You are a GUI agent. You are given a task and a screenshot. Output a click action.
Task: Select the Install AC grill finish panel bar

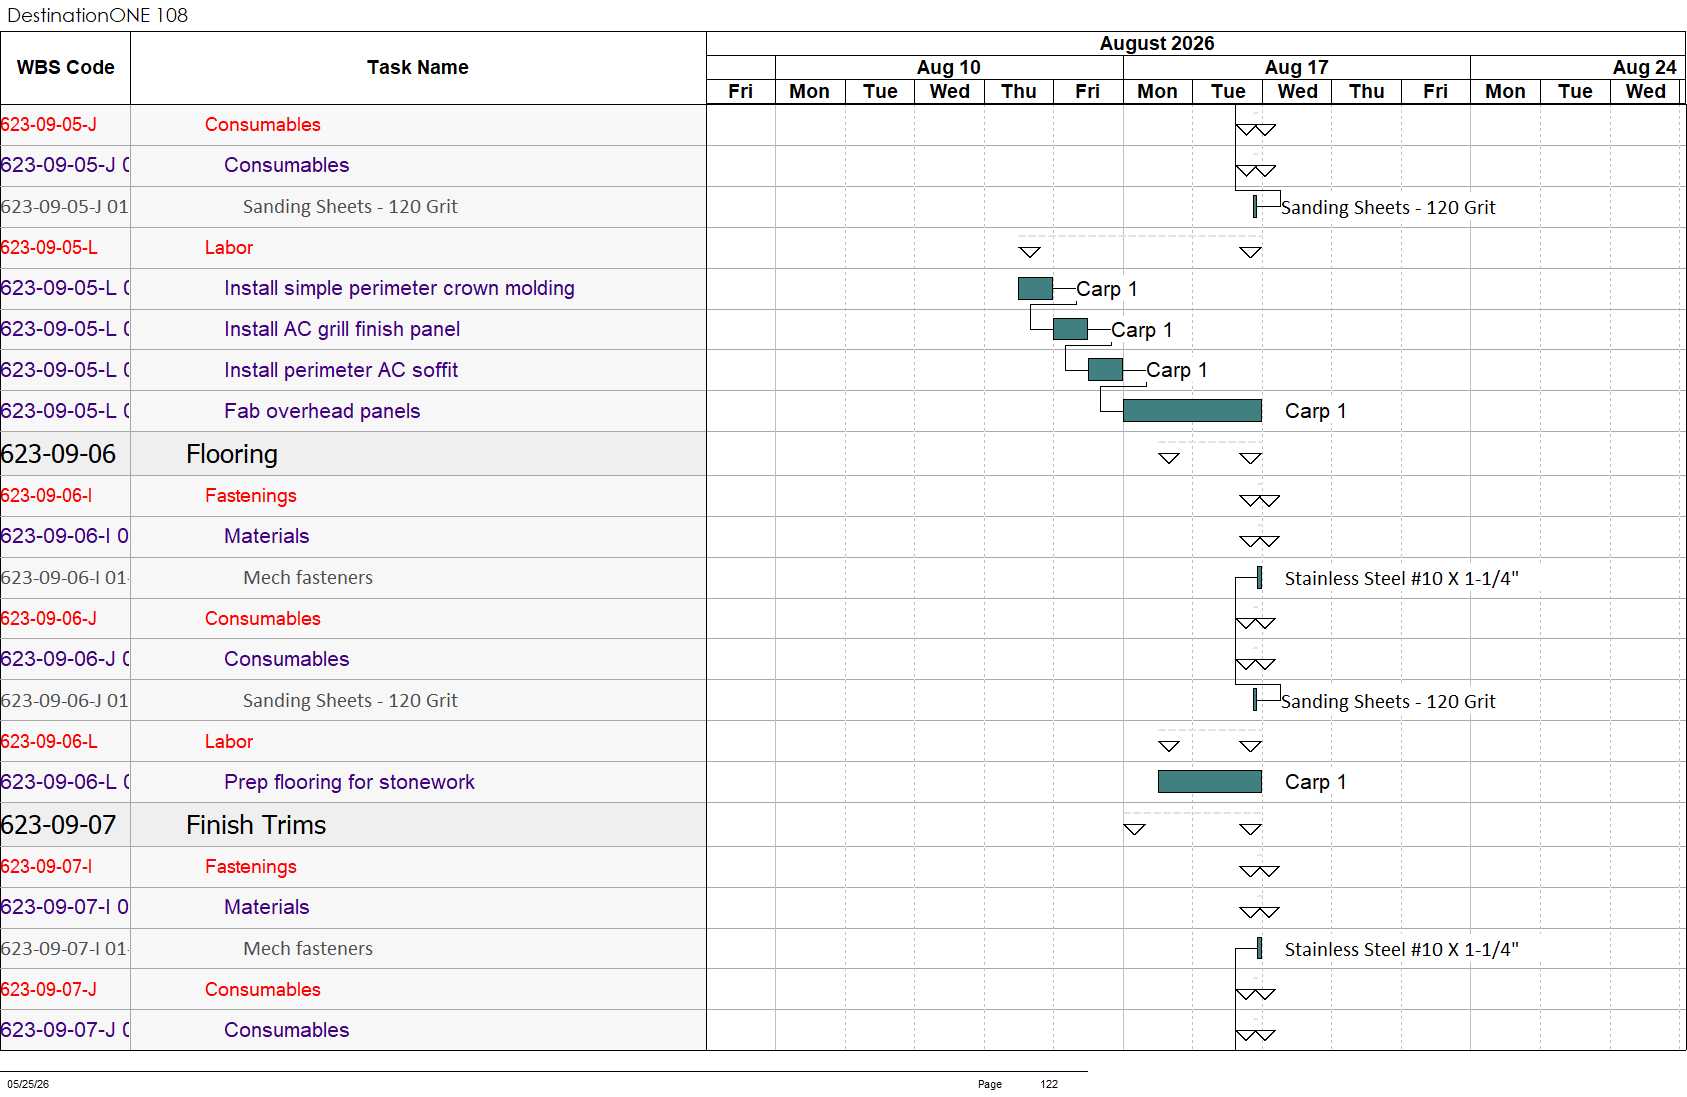(1070, 329)
